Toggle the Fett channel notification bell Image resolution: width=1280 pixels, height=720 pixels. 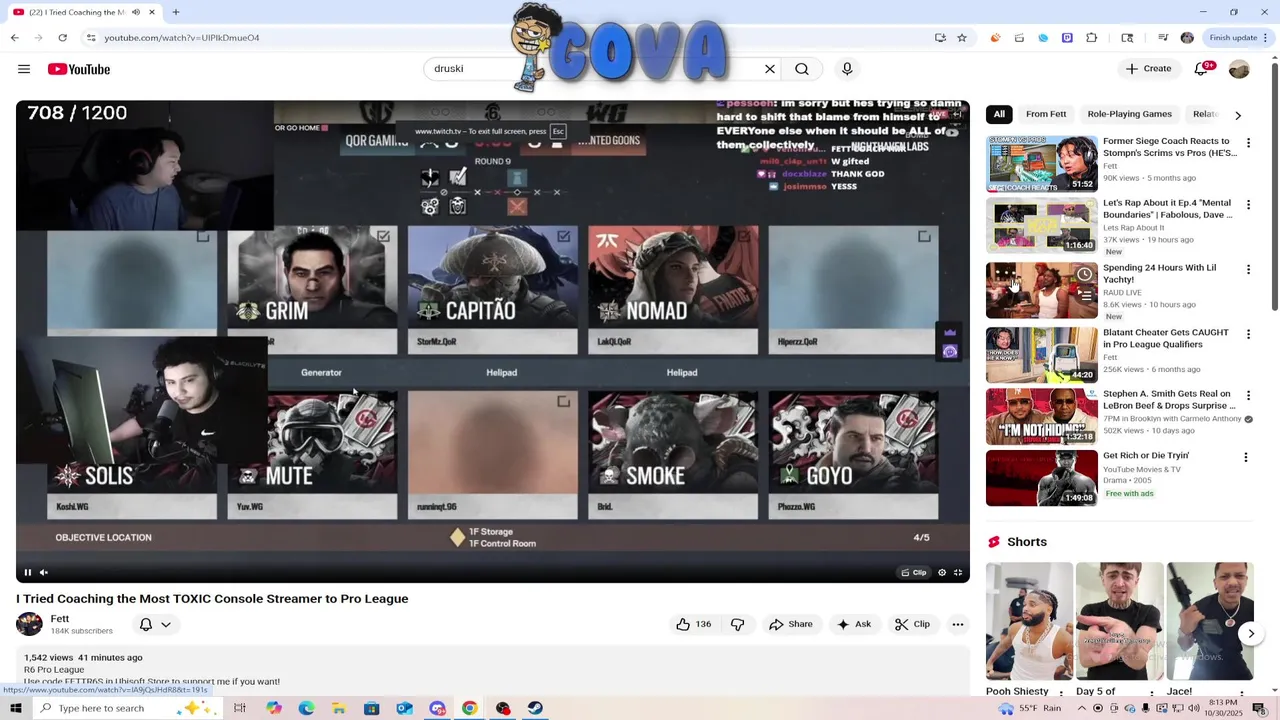(146, 624)
